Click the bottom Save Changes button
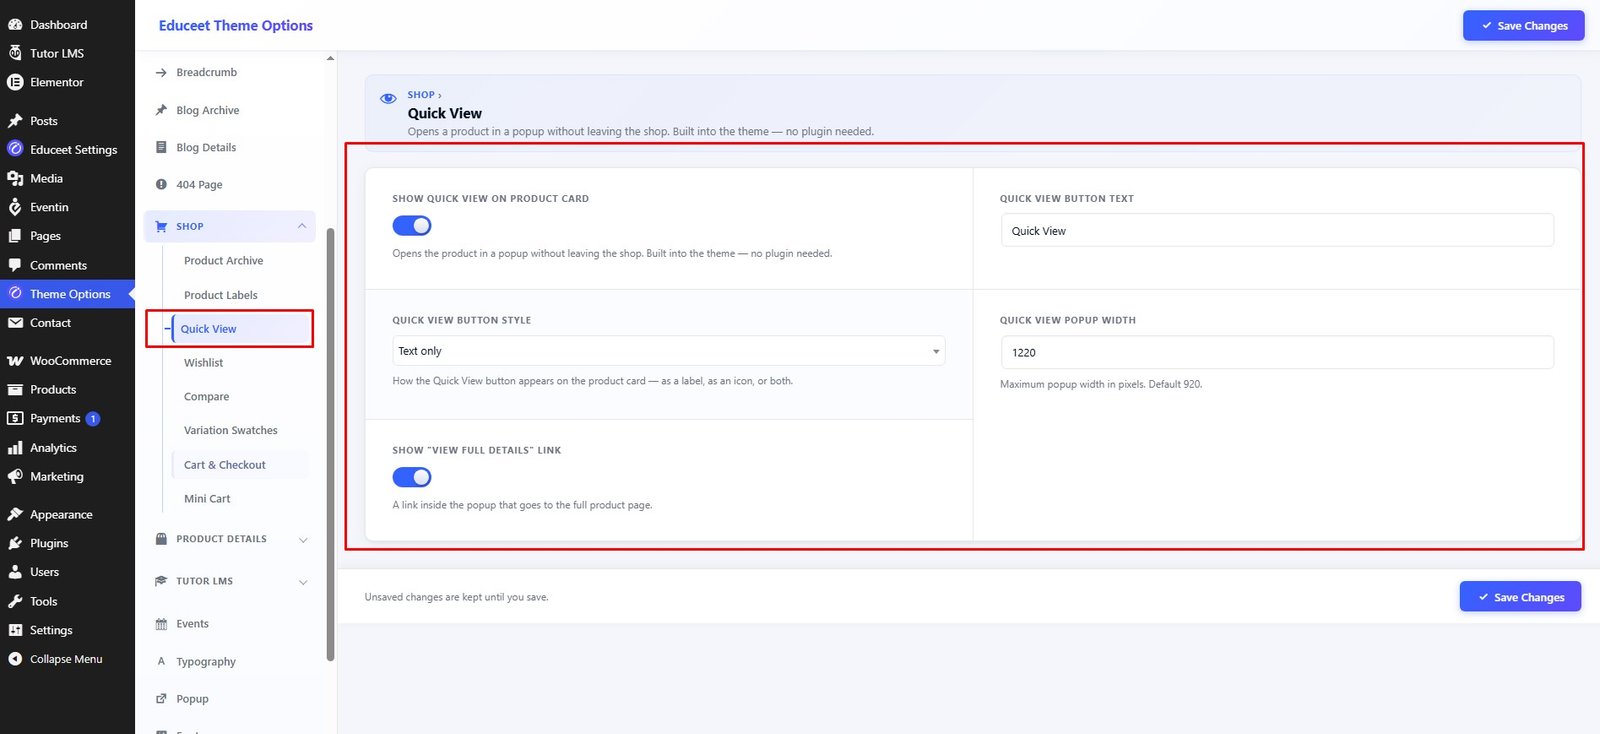 (x=1520, y=597)
